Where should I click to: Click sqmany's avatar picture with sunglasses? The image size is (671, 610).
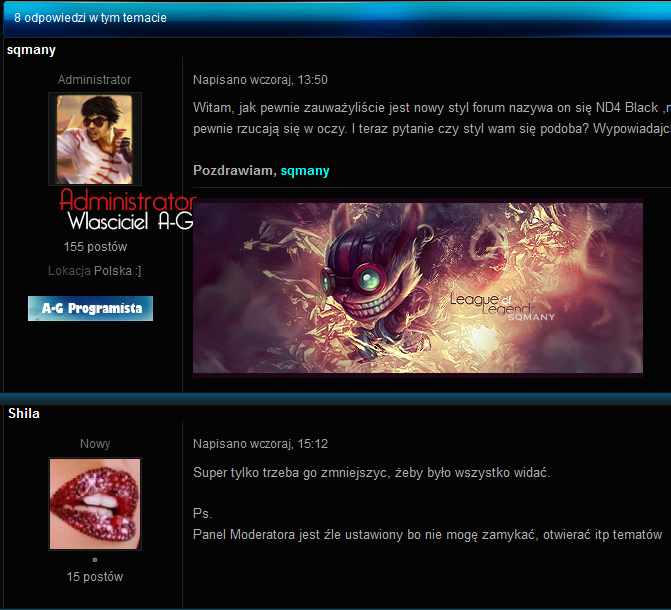point(95,139)
